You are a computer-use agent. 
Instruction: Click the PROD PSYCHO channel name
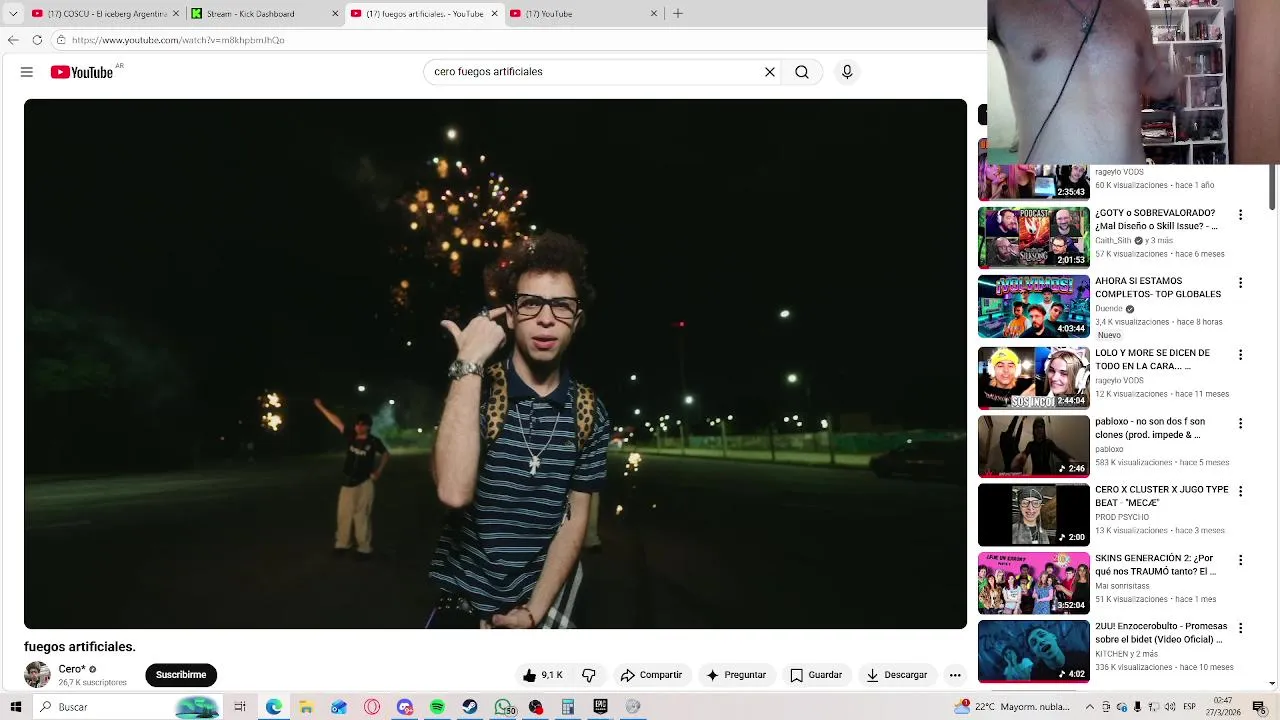click(x=1122, y=517)
